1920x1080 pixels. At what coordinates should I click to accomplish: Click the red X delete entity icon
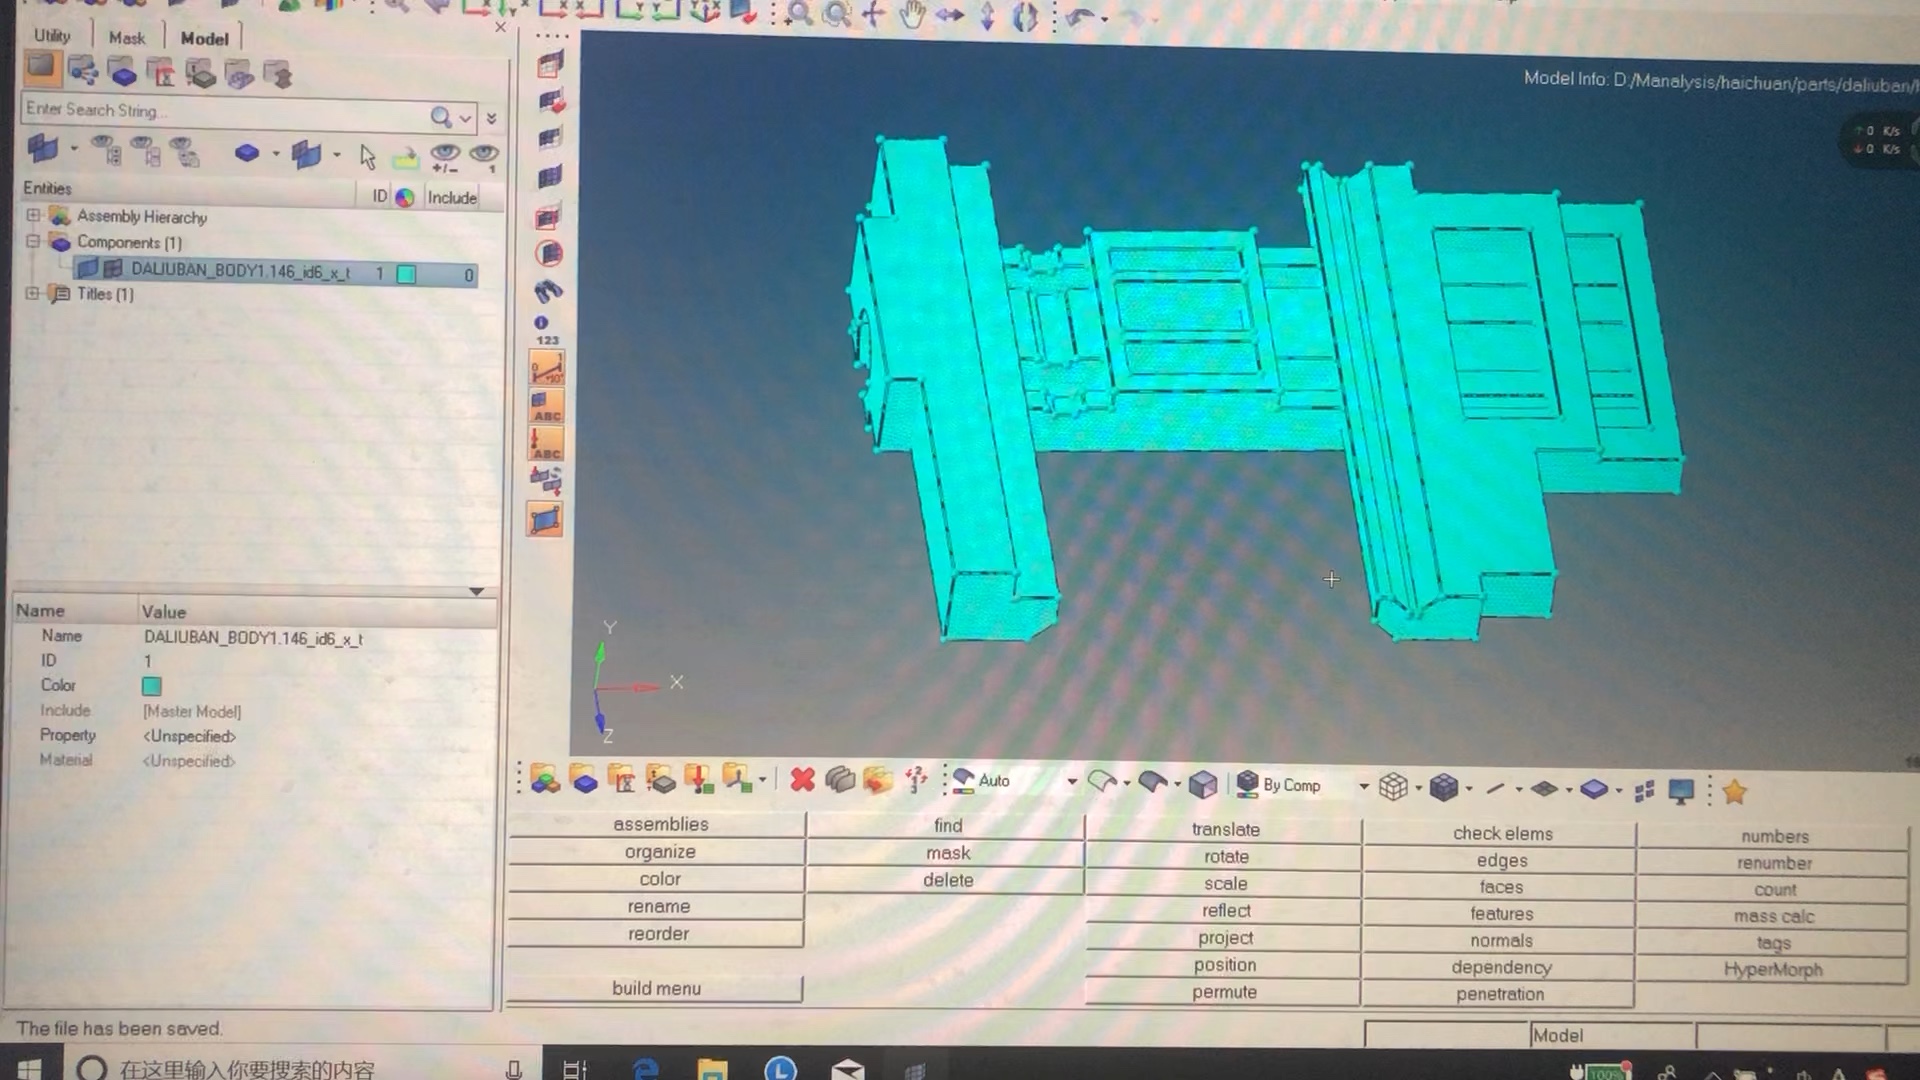click(x=802, y=780)
